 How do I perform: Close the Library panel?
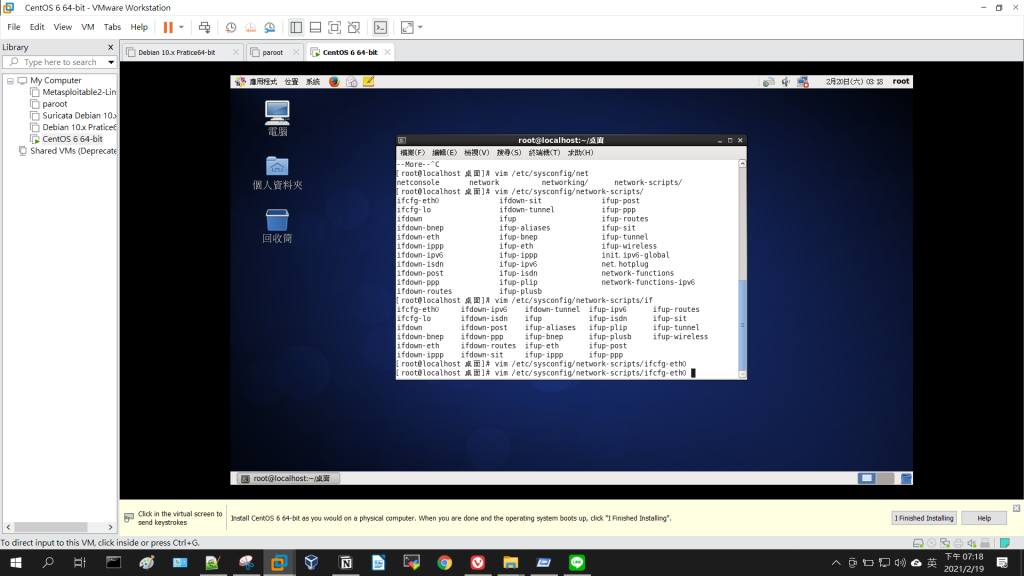[x=110, y=47]
